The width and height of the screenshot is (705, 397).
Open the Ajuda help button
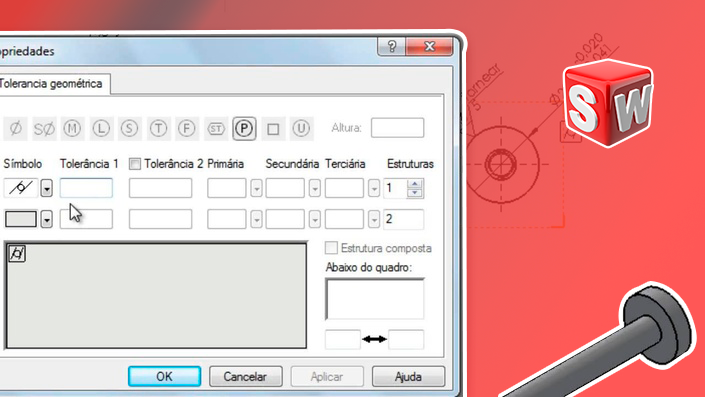pyautogui.click(x=408, y=376)
